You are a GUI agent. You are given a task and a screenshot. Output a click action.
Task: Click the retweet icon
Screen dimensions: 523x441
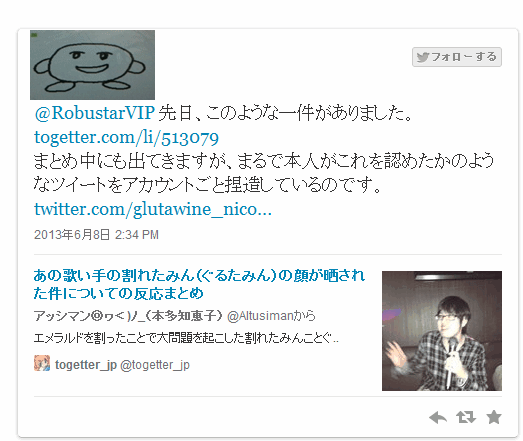coord(466,417)
